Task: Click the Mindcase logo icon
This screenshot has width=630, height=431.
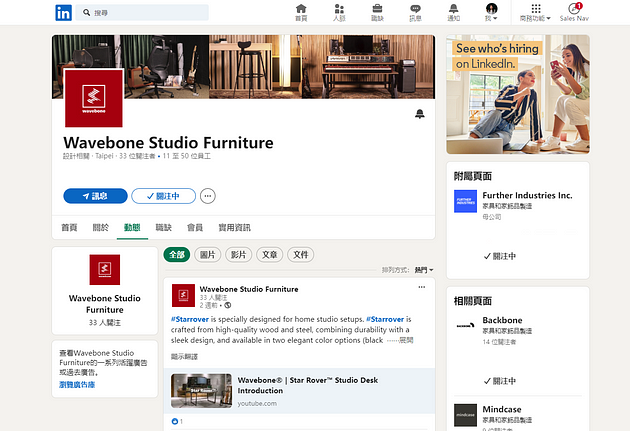Action: pos(465,415)
